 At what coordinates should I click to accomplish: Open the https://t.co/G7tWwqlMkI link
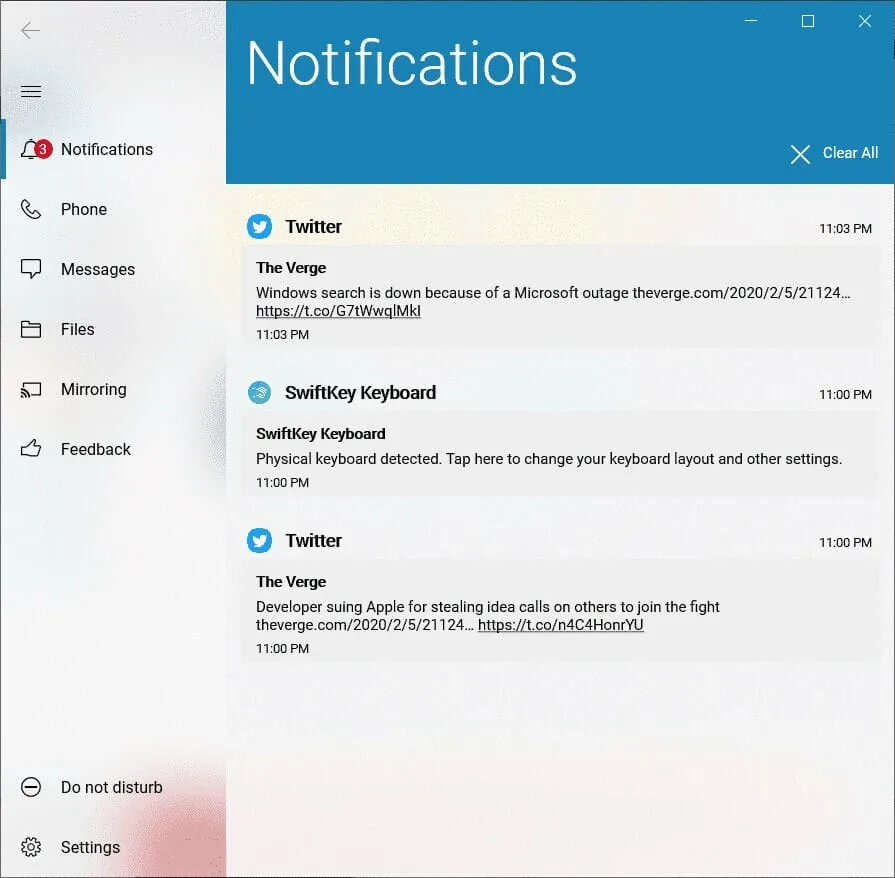(x=338, y=311)
